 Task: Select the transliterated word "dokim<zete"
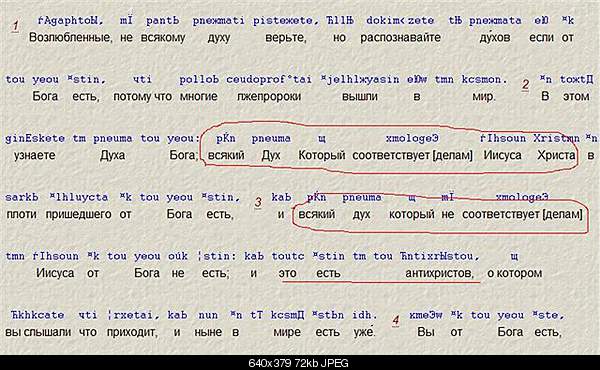[399, 21]
